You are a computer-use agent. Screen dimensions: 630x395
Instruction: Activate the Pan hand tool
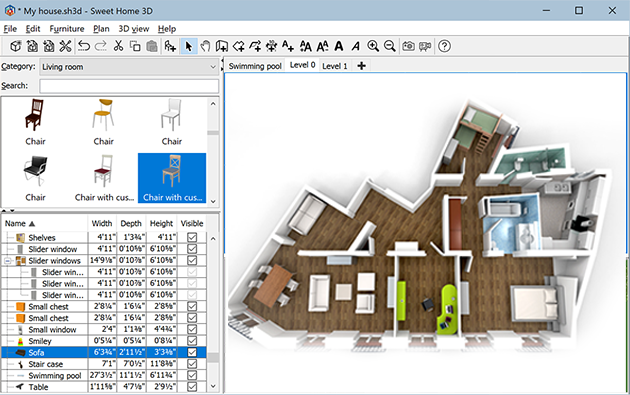(205, 46)
